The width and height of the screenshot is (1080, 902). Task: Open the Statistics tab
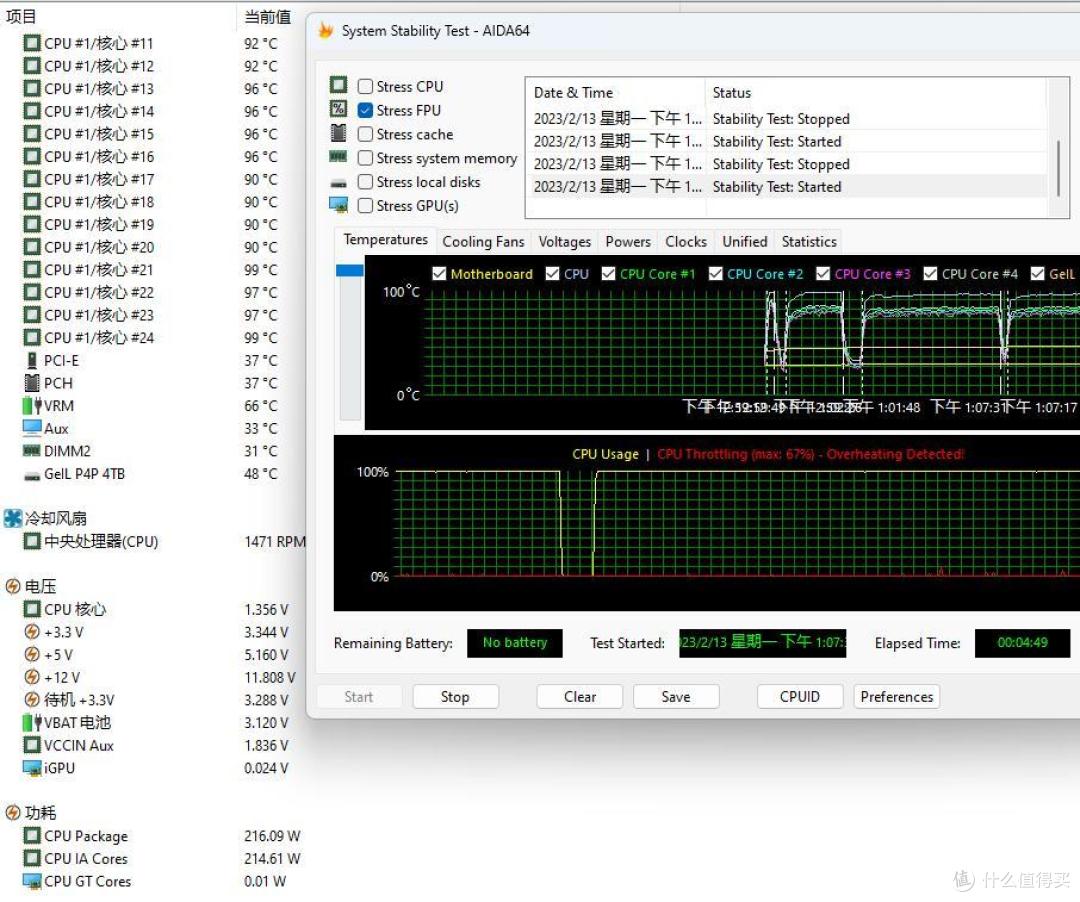[x=809, y=242]
